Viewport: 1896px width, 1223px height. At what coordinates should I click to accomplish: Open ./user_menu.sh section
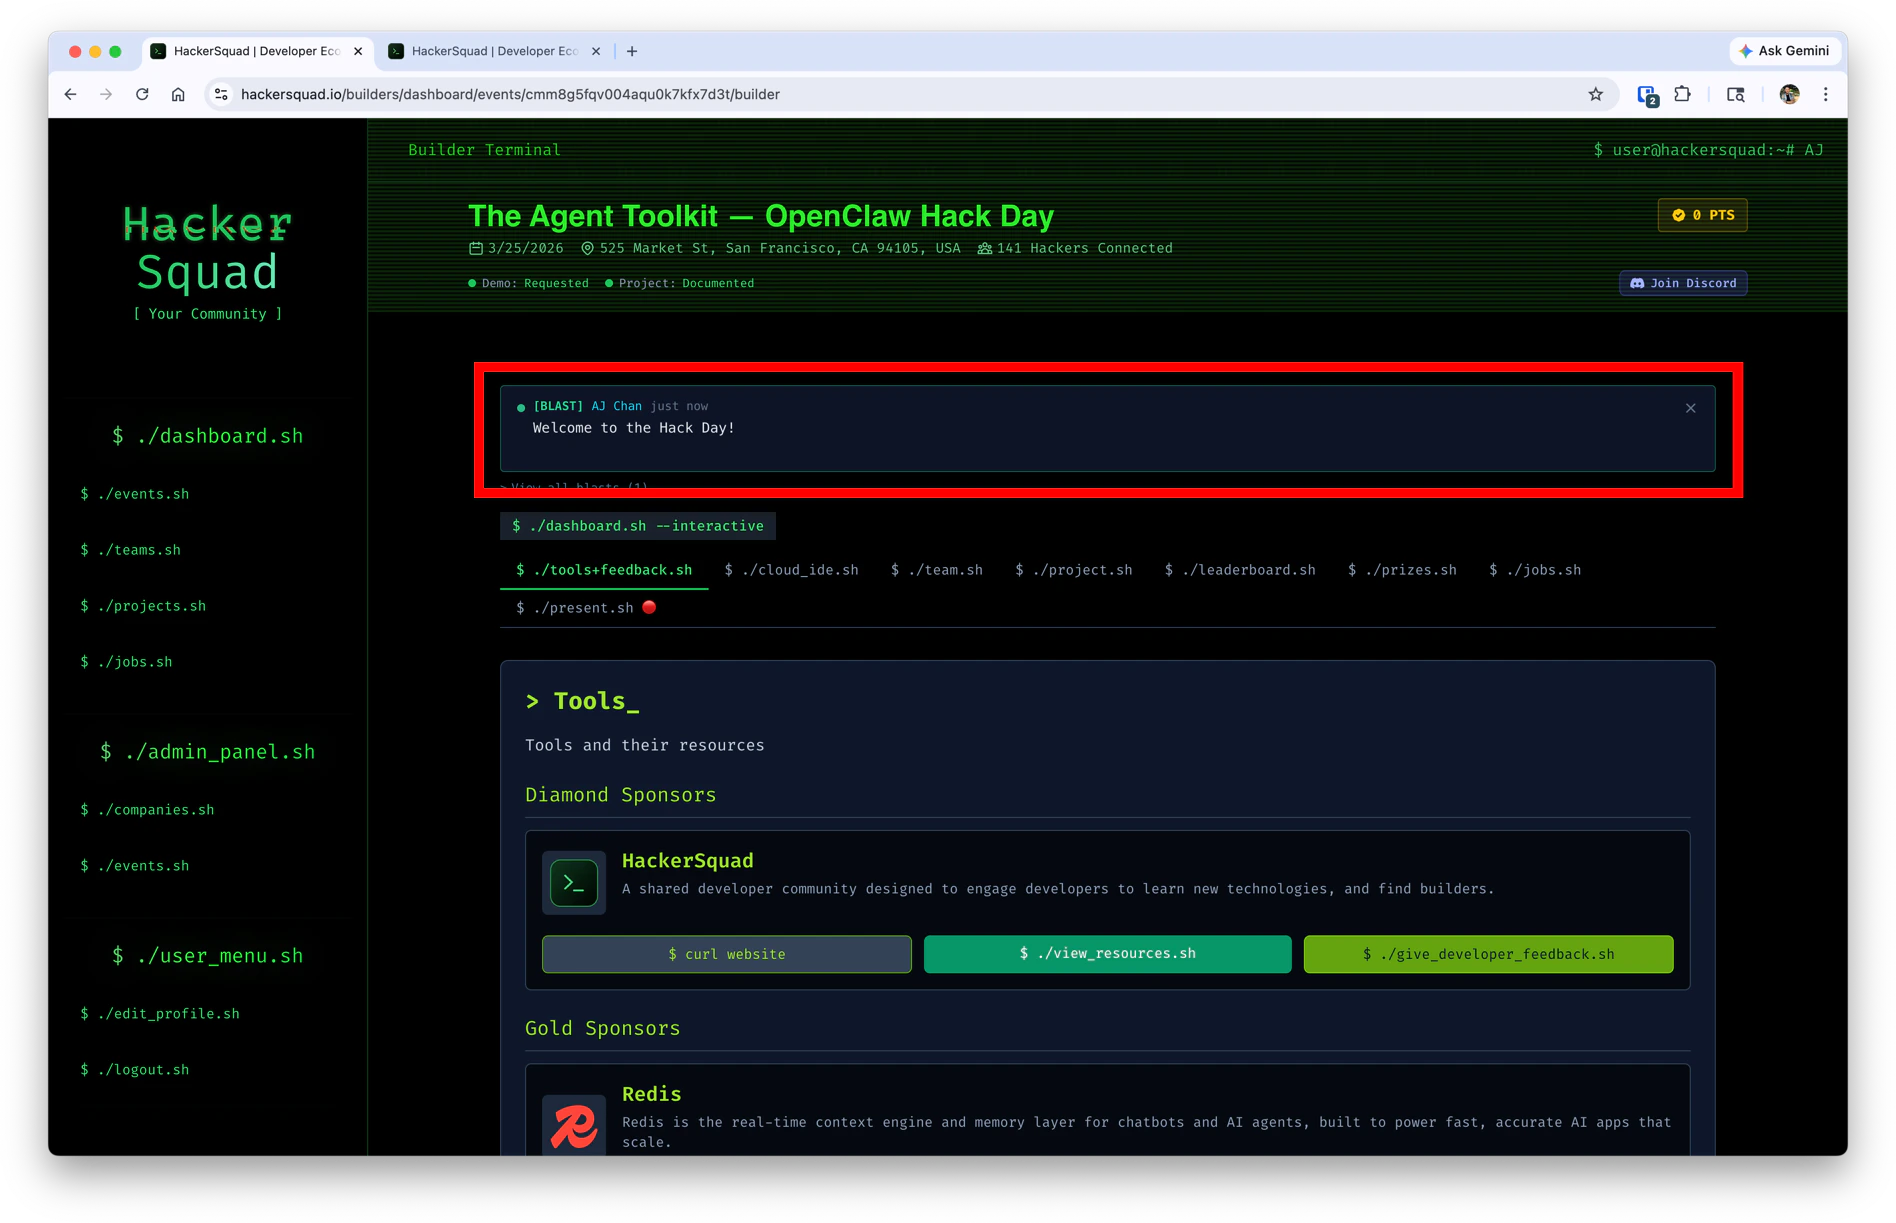(208, 956)
